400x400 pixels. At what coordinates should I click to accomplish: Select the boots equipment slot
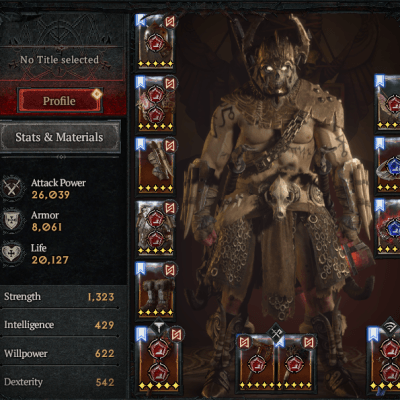pyautogui.click(x=155, y=291)
